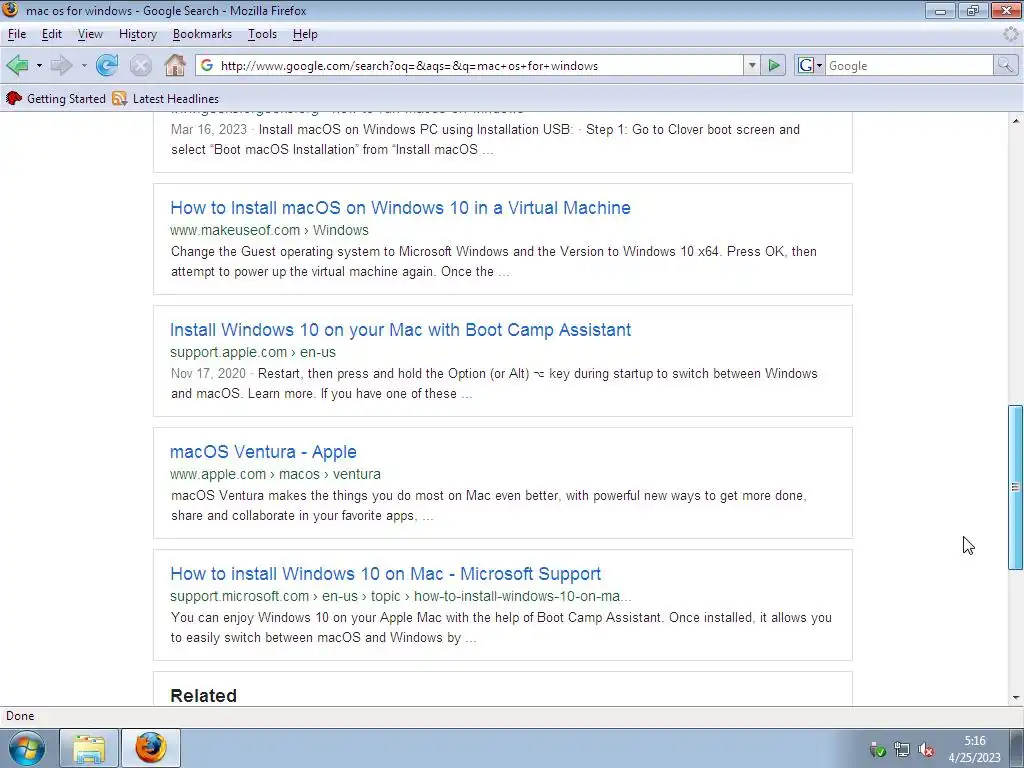The width and height of the screenshot is (1024, 768).
Task: Open the 'macOS Ventura - Apple' result
Action: 263,452
